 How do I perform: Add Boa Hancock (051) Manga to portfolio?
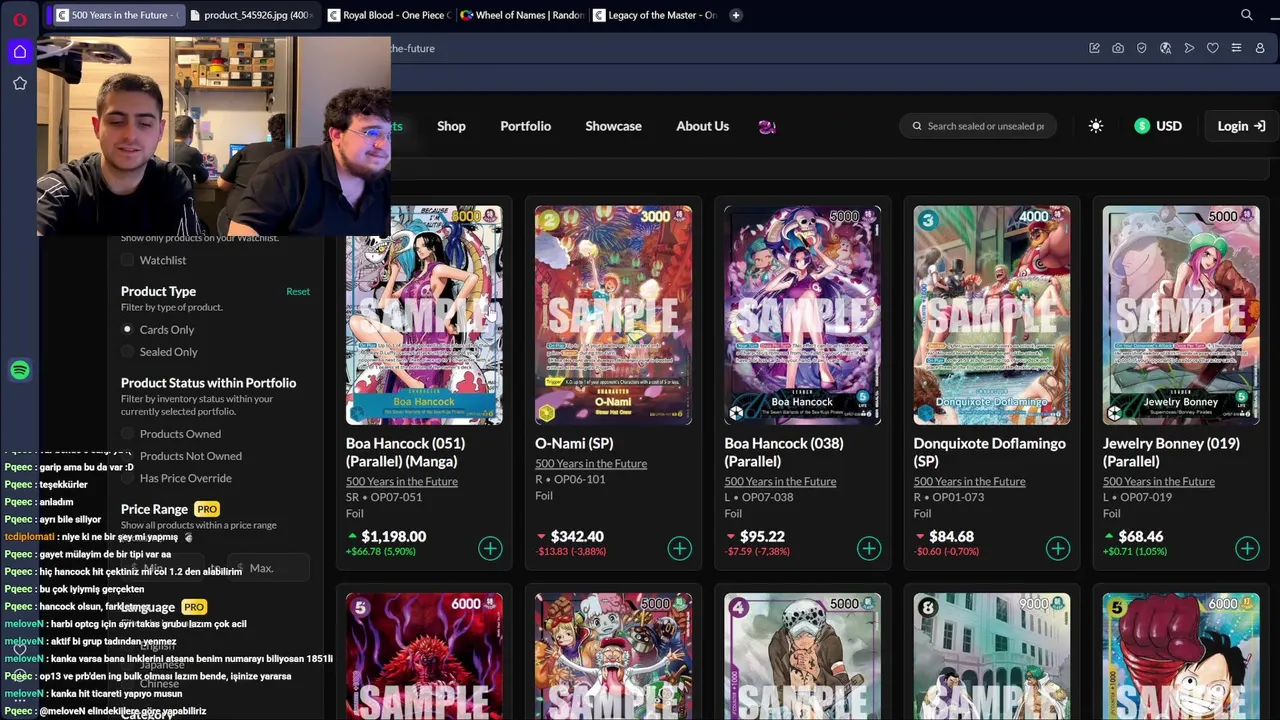click(490, 548)
